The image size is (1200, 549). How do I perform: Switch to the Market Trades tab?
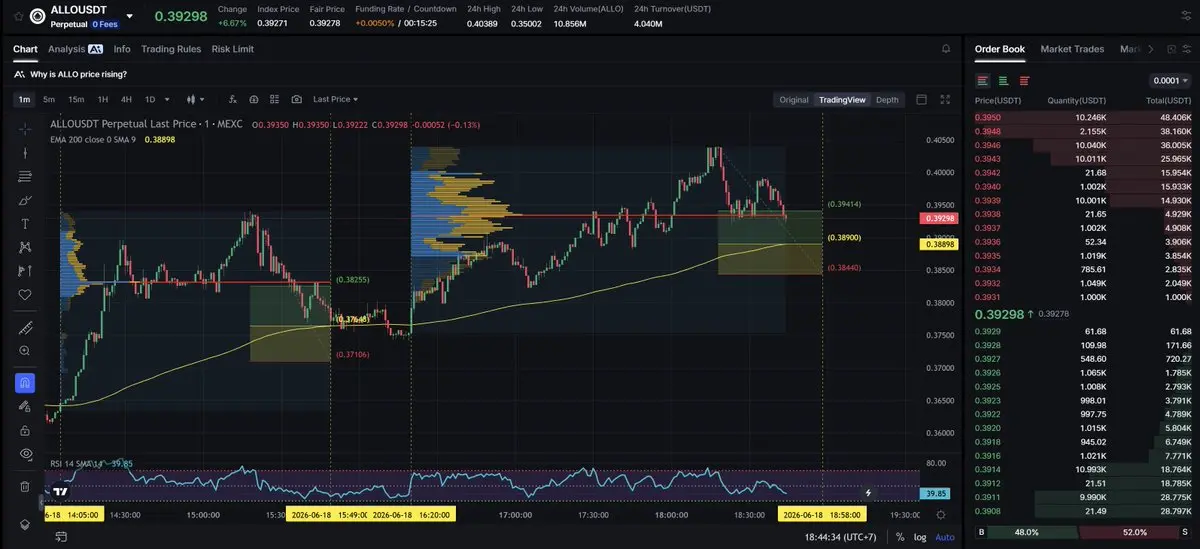[1074, 48]
